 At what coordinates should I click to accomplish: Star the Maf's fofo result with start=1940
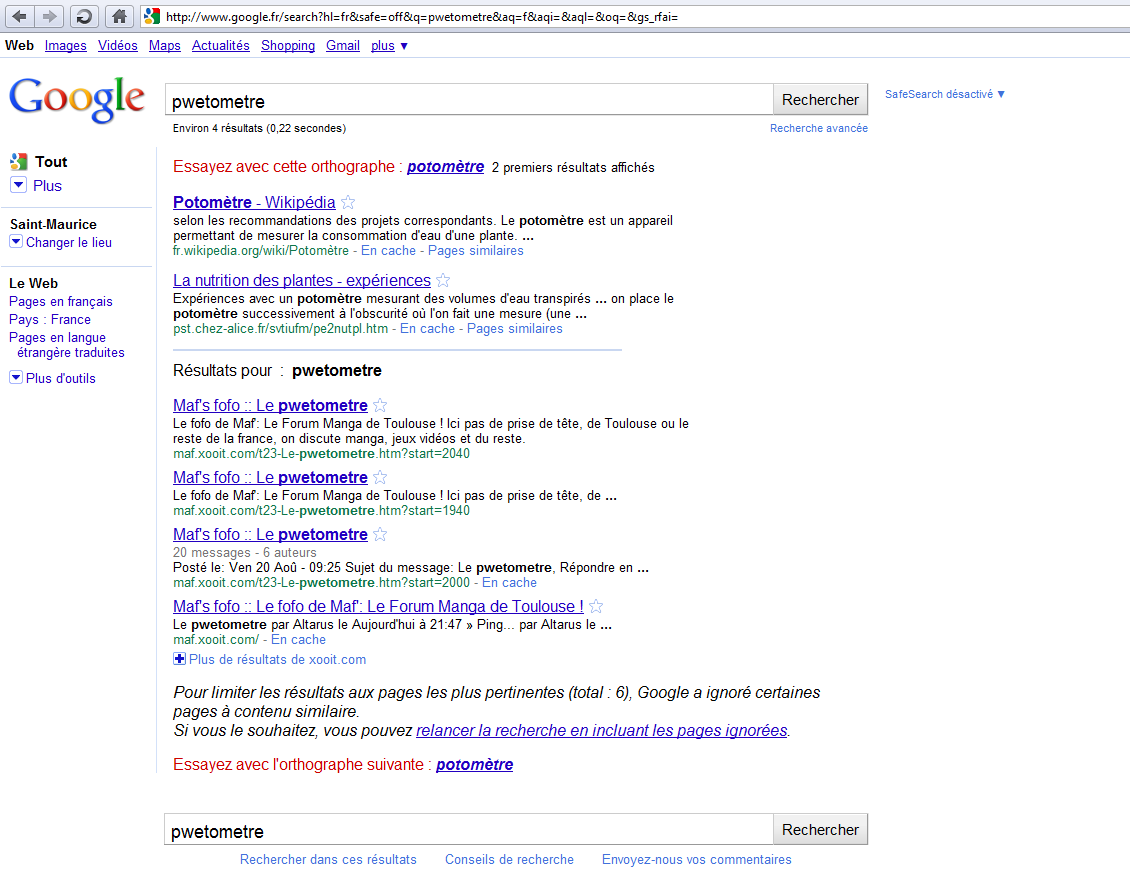381,478
